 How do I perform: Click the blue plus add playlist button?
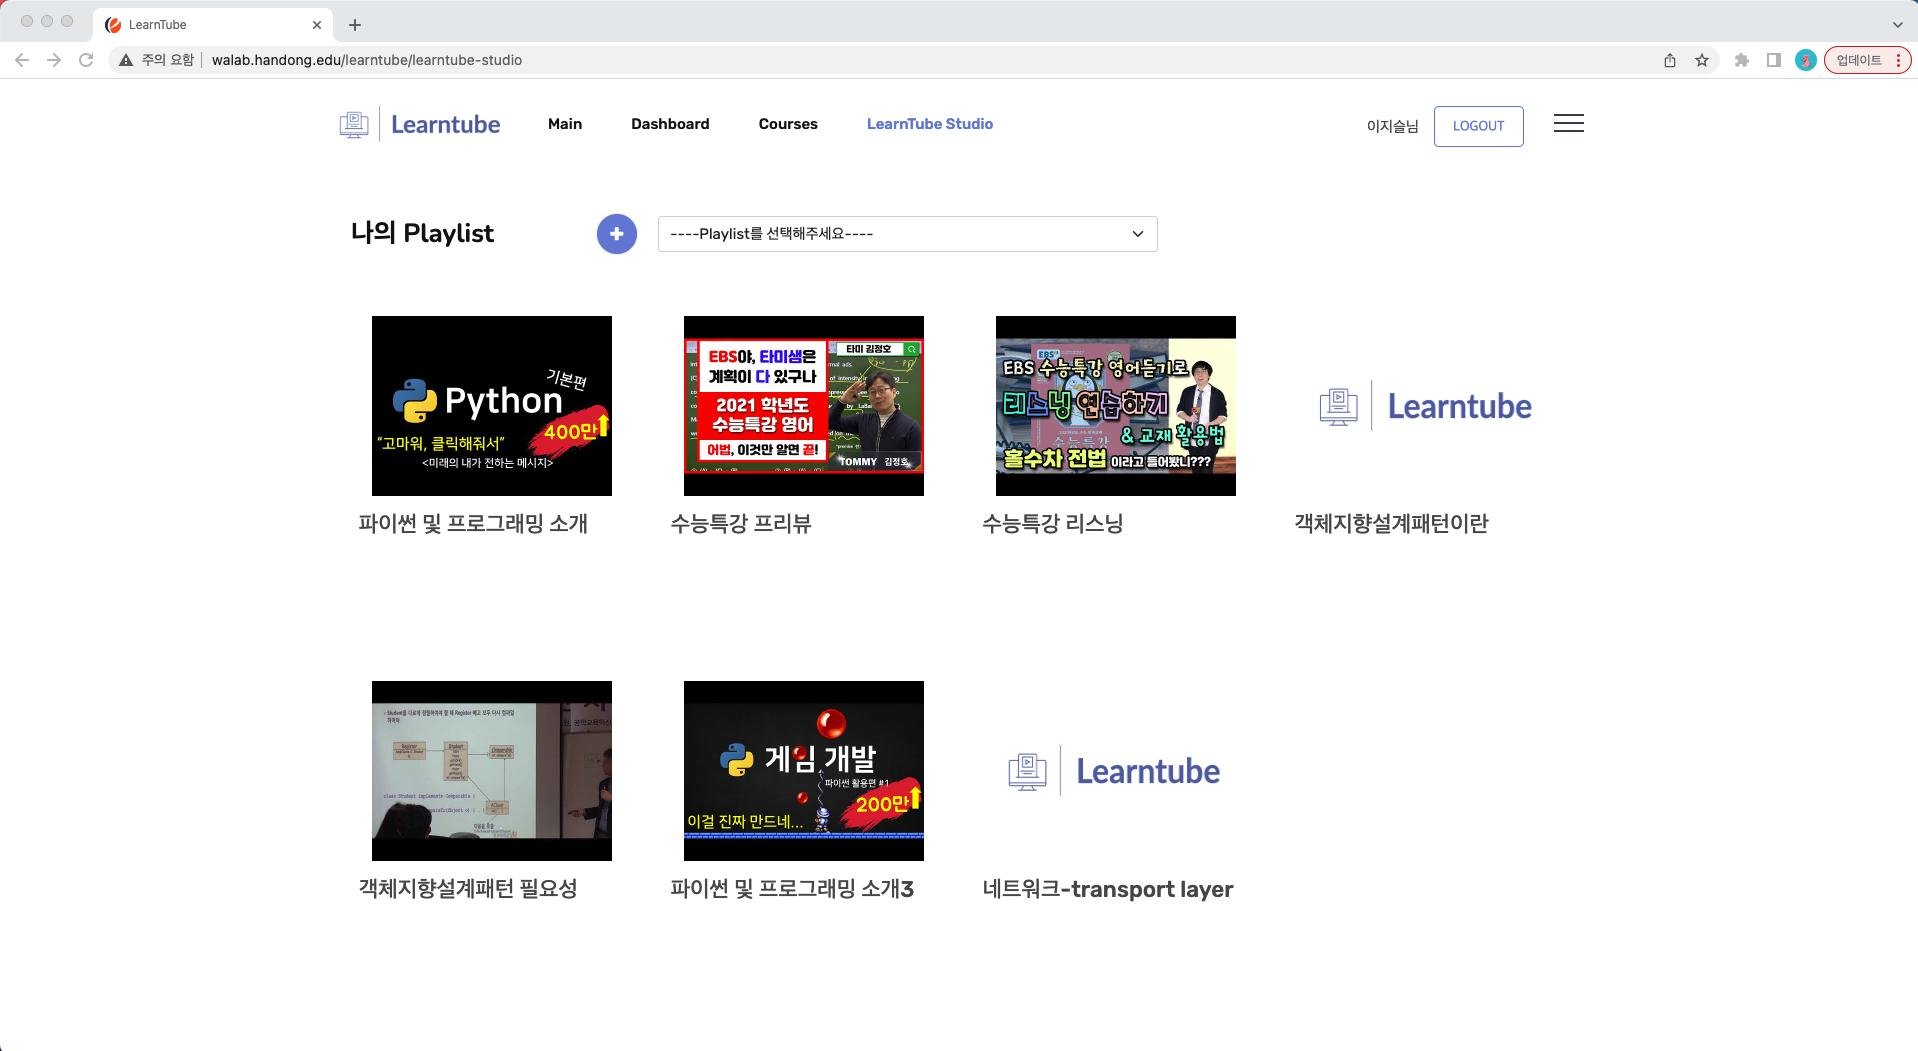[x=616, y=234]
